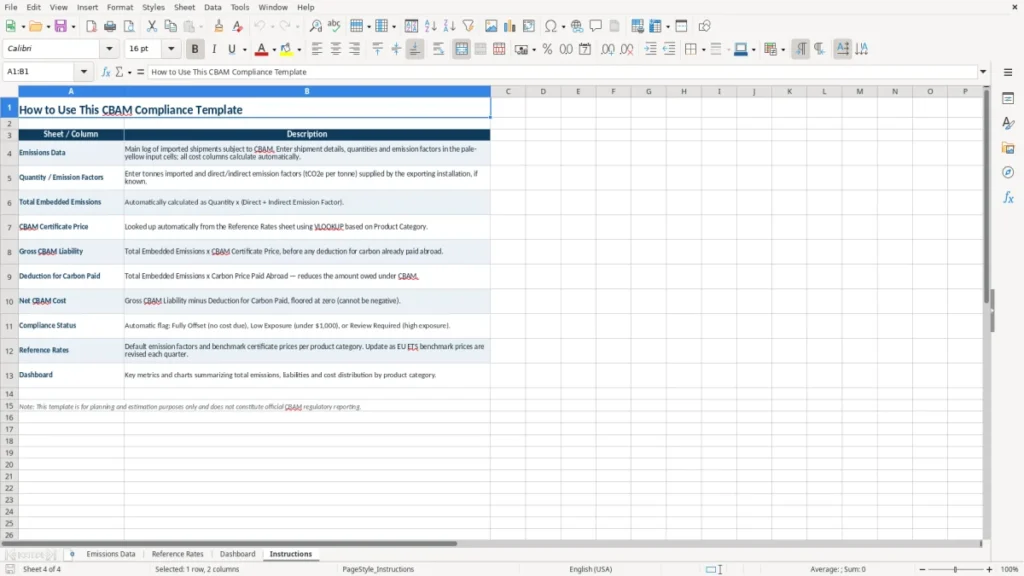Screen dimensions: 1024x576
Task: Open the New document dropdown arrow
Action: (x=23, y=27)
